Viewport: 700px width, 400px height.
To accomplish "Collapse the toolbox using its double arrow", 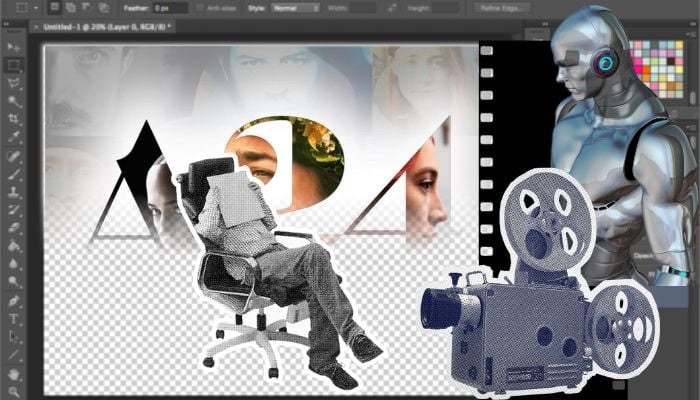I will pyautogui.click(x=6, y=24).
